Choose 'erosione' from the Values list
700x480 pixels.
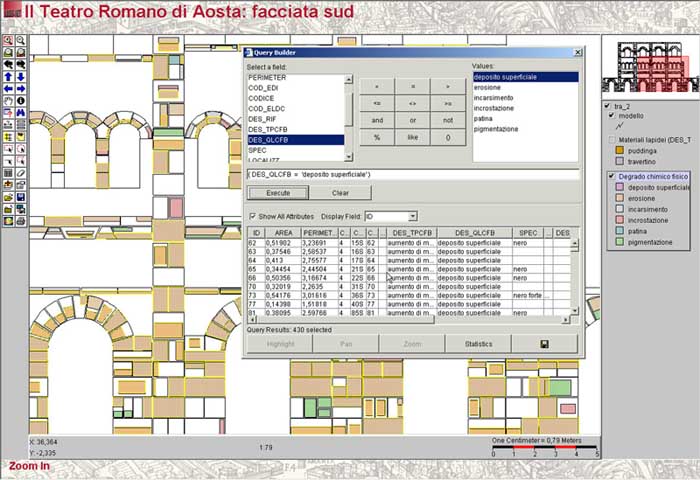(x=488, y=87)
